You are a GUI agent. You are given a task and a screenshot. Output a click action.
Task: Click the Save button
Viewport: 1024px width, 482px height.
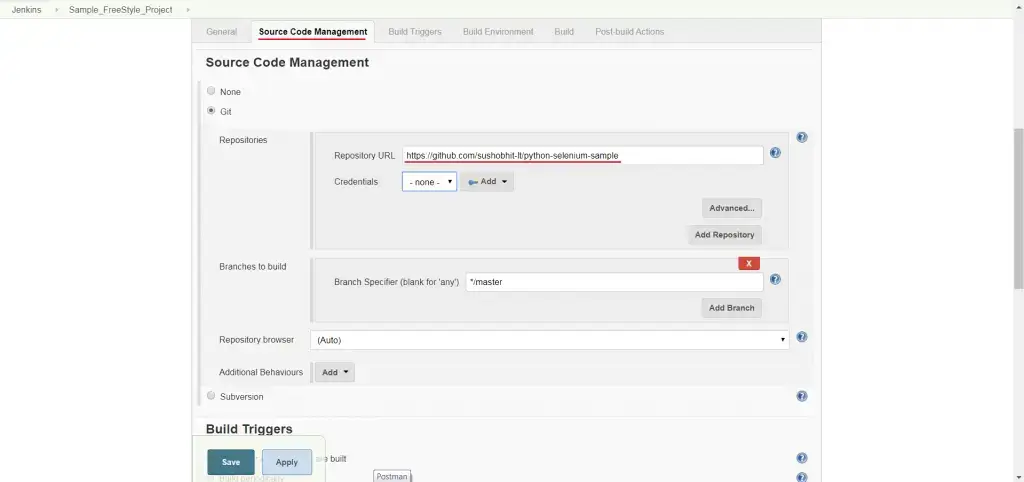(x=231, y=462)
